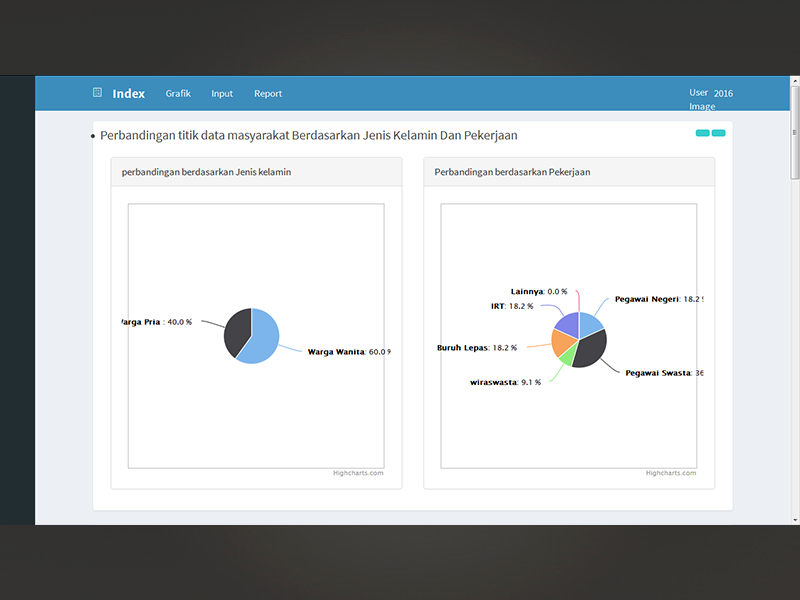Open Highcharts.com link under Pekerjaan chart
Viewport: 800px width, 600px height.
tap(671, 473)
